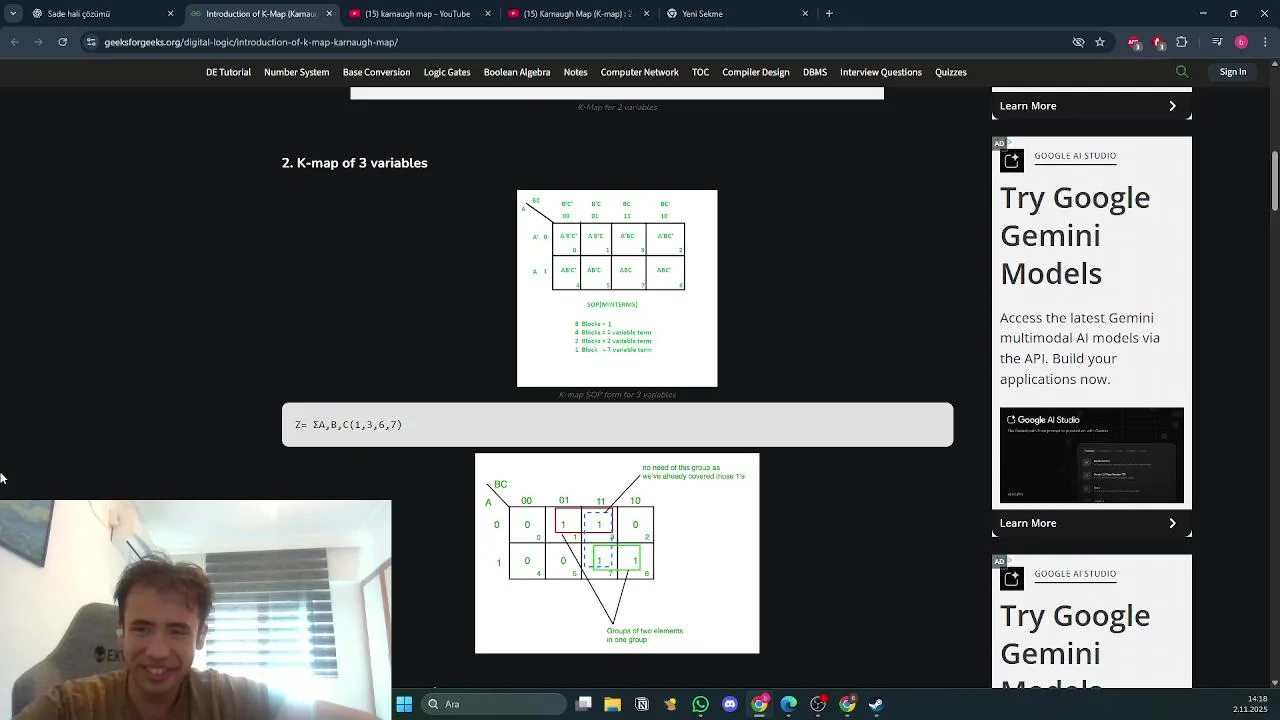1280x720 pixels.
Task: Switch to the Yeni Sekme tab
Action: (x=738, y=13)
